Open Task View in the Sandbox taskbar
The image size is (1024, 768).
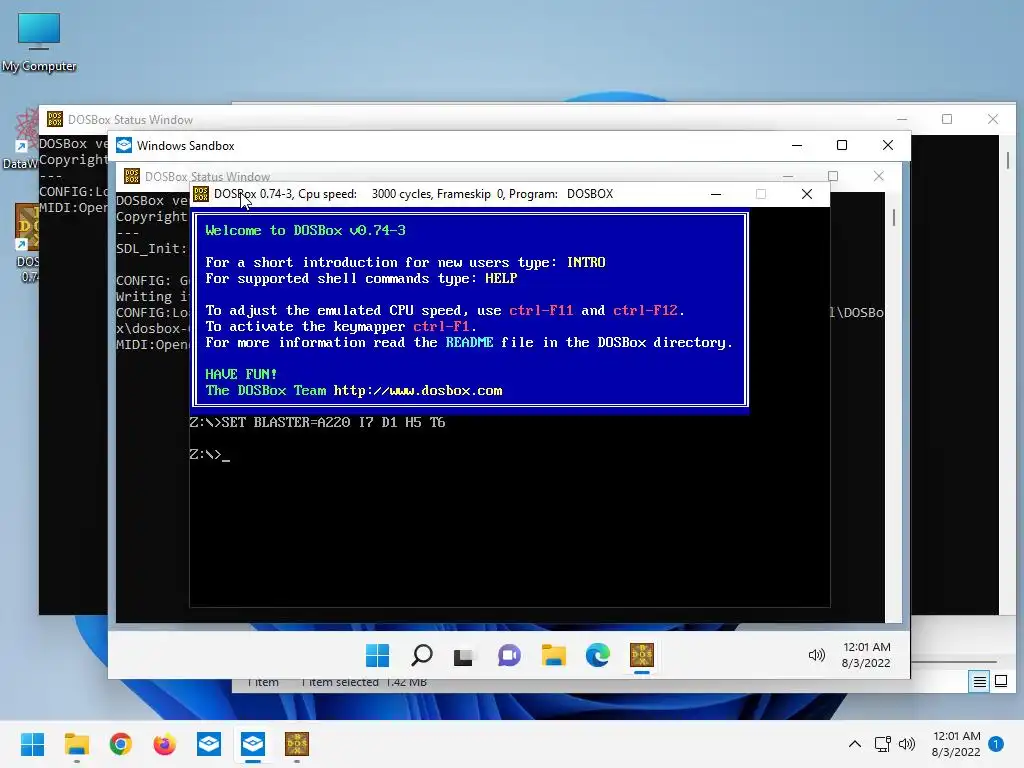pyautogui.click(x=464, y=655)
